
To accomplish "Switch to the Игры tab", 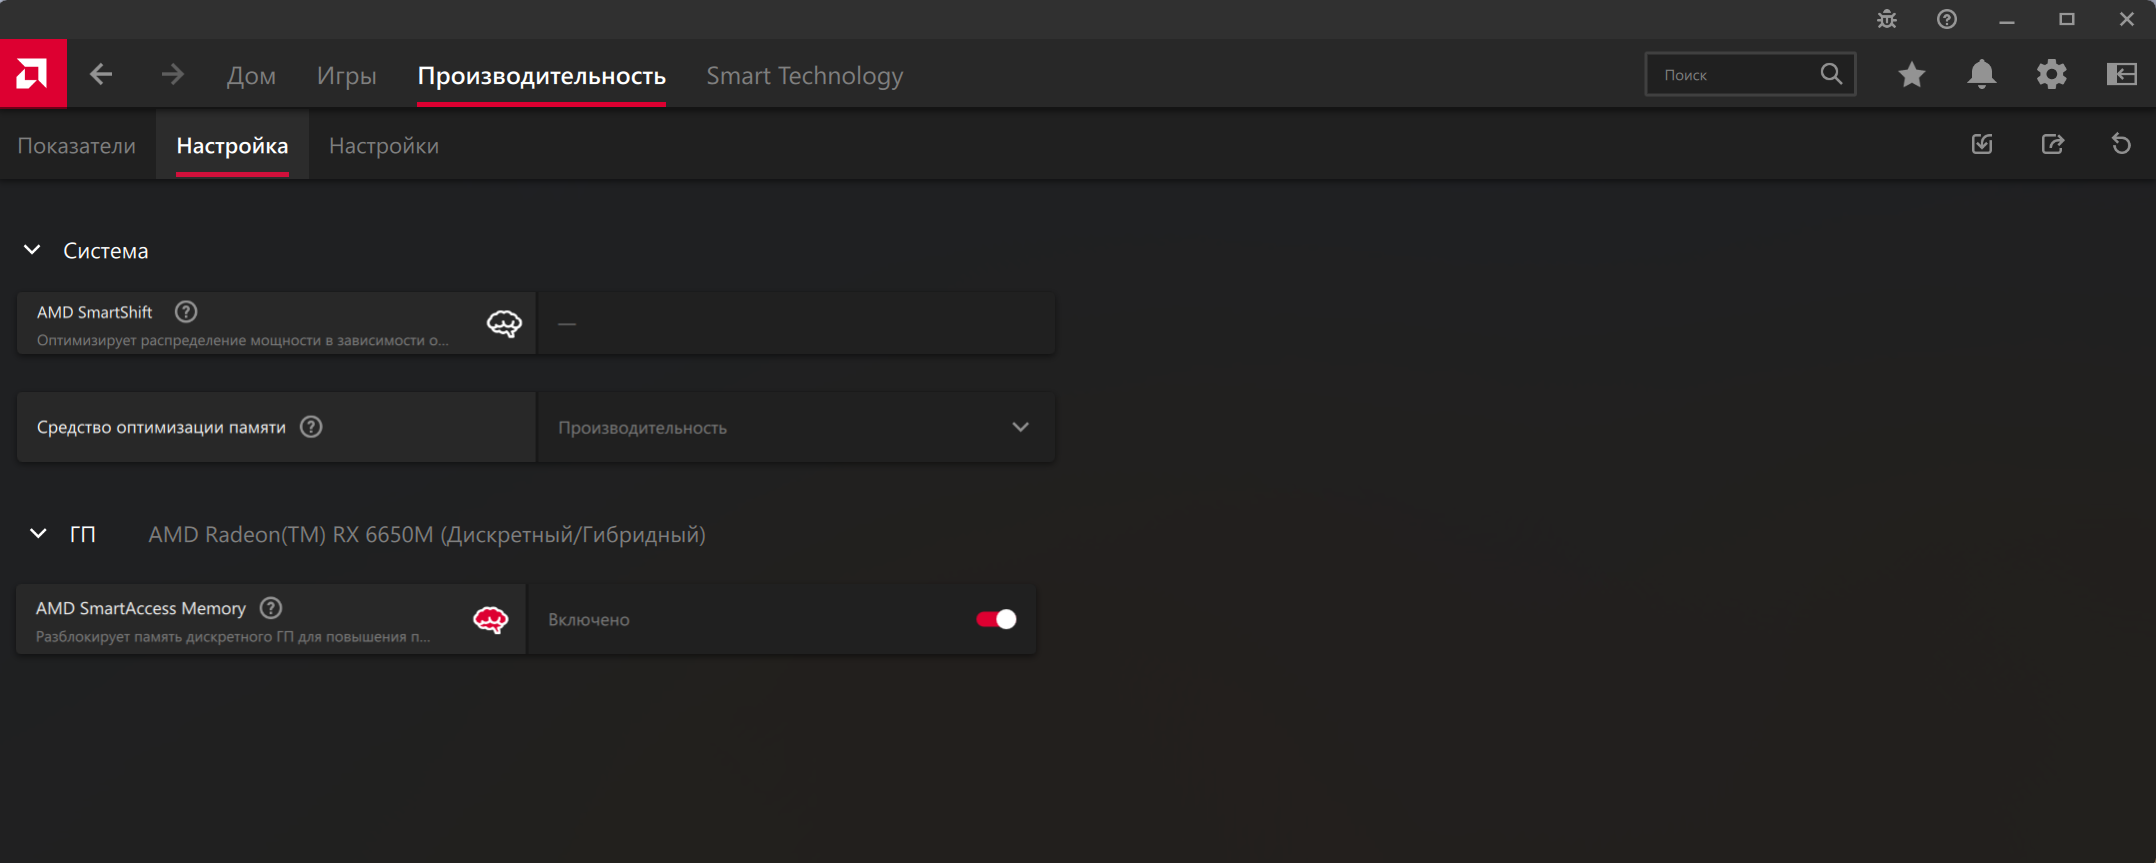I will click(x=346, y=75).
